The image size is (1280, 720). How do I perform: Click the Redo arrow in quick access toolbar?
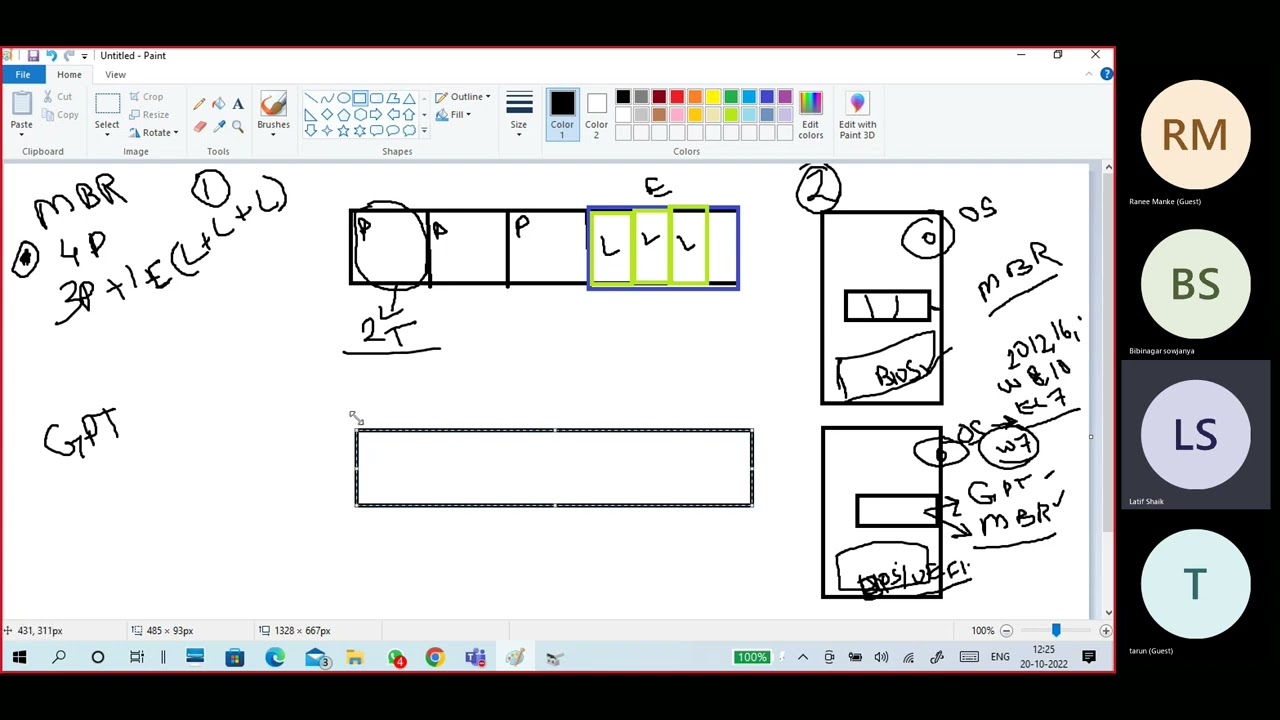pyautogui.click(x=69, y=55)
